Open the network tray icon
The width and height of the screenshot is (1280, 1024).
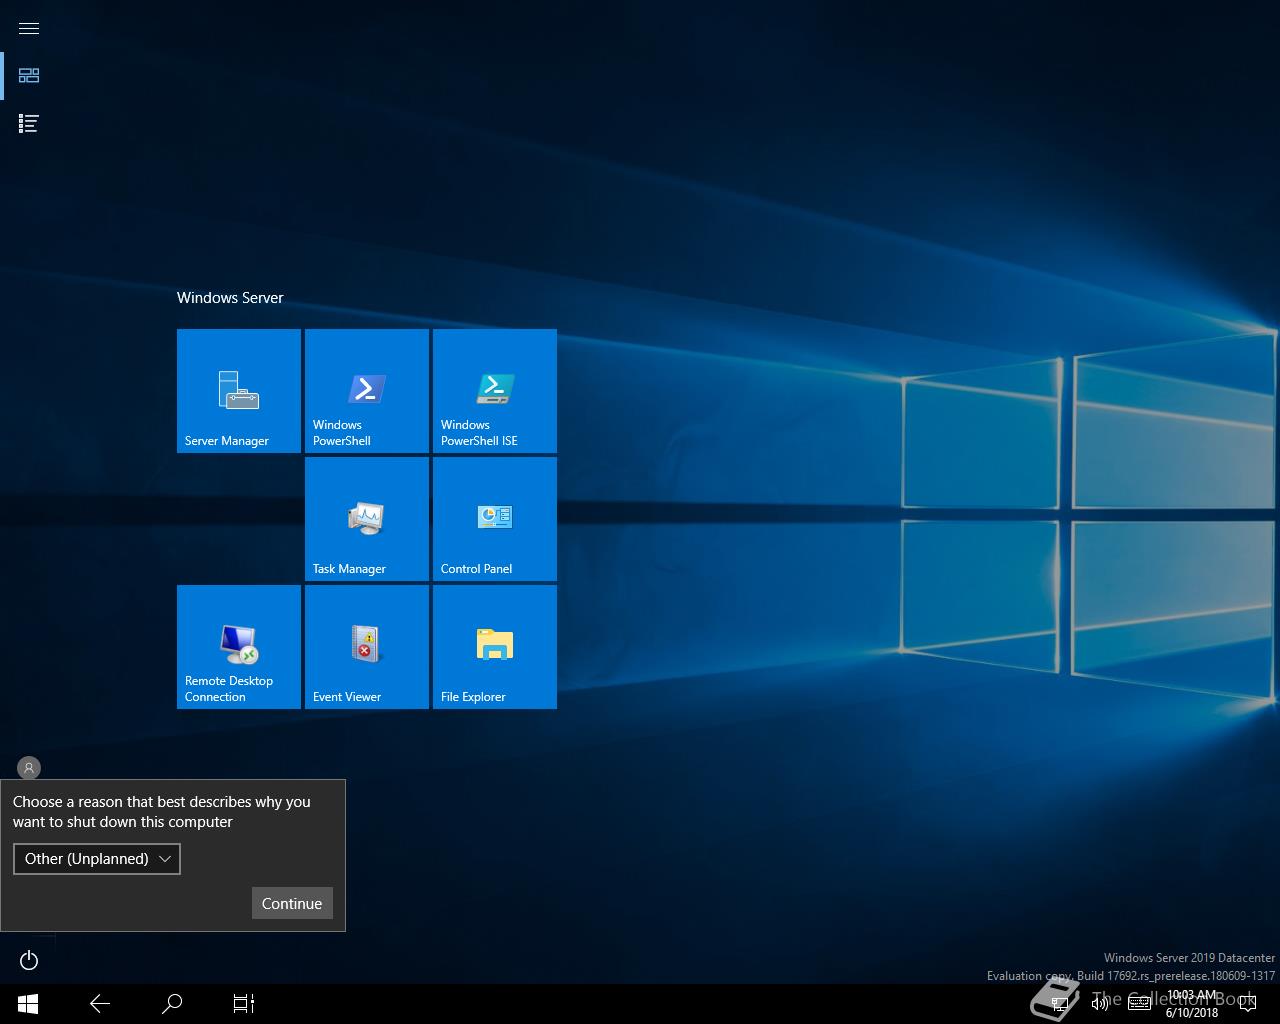point(1060,1004)
